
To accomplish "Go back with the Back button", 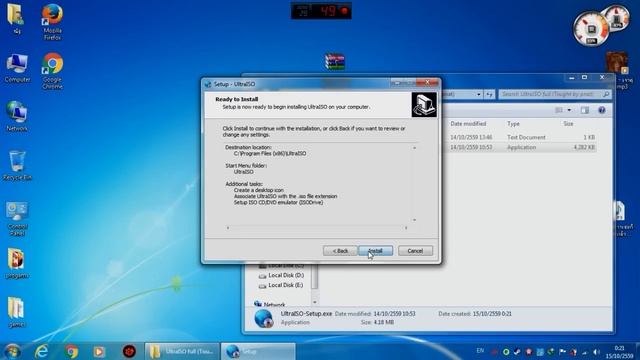I will pyautogui.click(x=340, y=251).
